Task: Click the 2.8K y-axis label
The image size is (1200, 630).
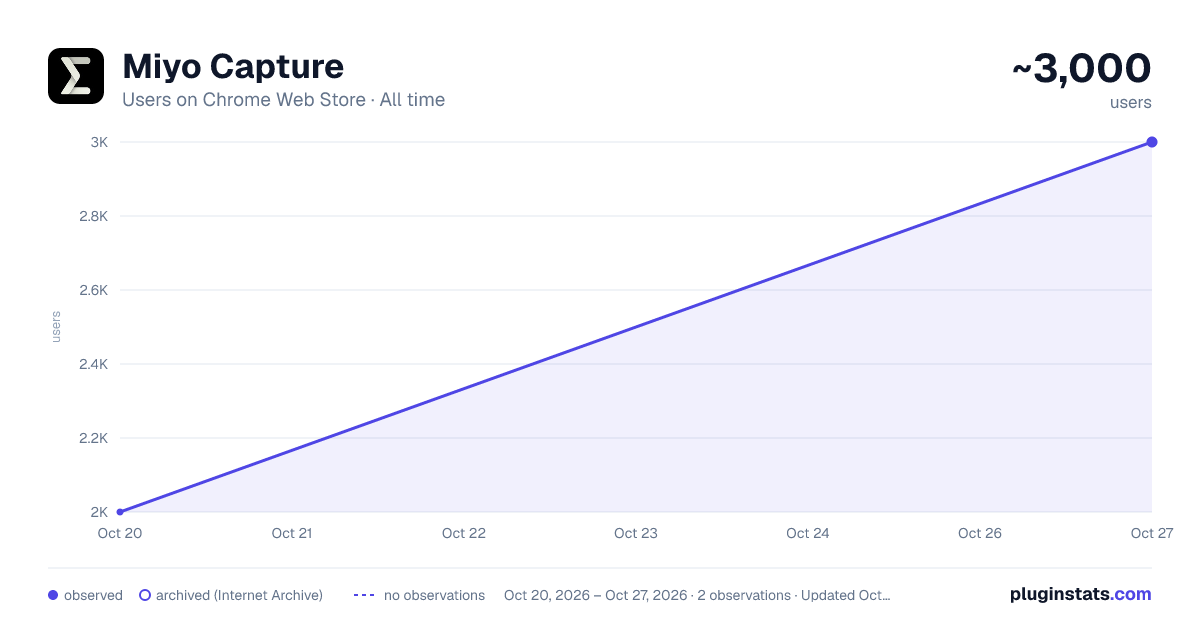Action: (x=94, y=216)
